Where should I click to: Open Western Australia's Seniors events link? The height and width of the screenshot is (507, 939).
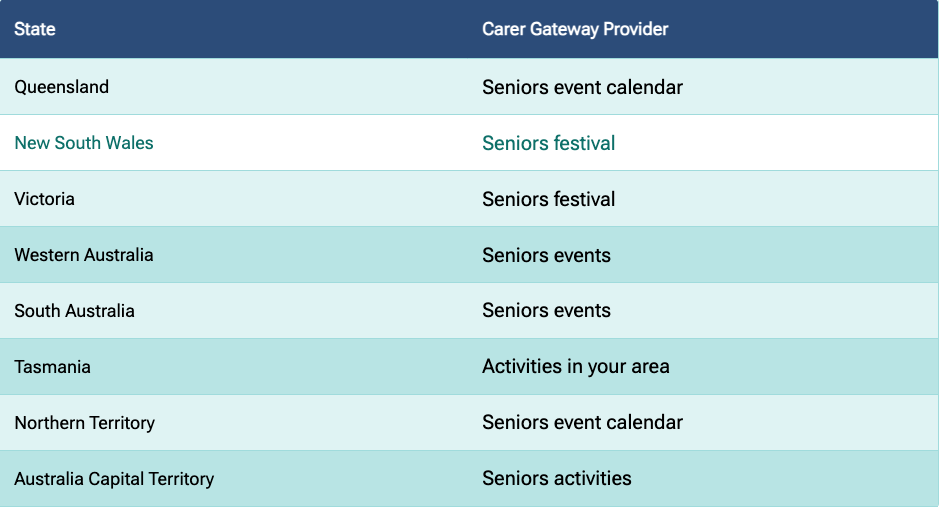click(x=546, y=255)
